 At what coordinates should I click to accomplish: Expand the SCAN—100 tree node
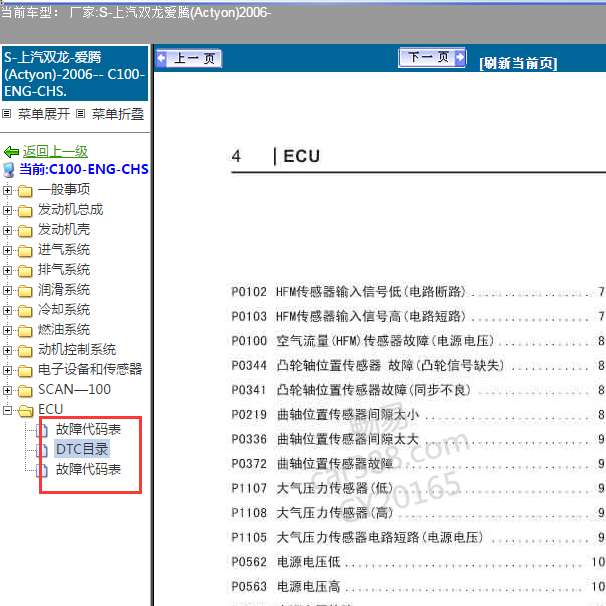pyautogui.click(x=7, y=390)
